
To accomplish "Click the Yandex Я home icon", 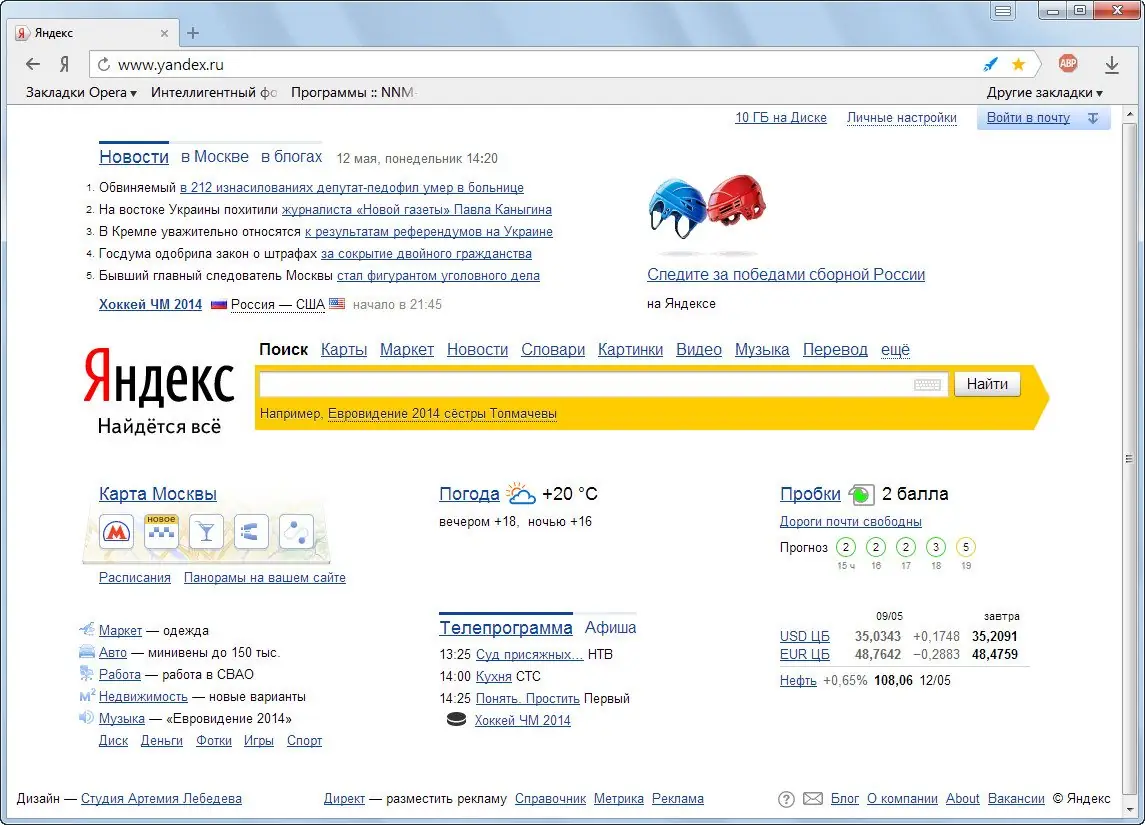I will pyautogui.click(x=64, y=64).
